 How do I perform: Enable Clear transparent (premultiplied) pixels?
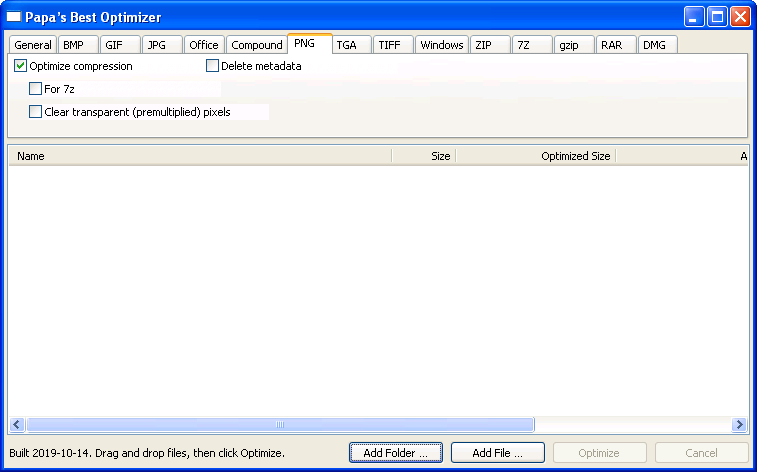[x=36, y=112]
